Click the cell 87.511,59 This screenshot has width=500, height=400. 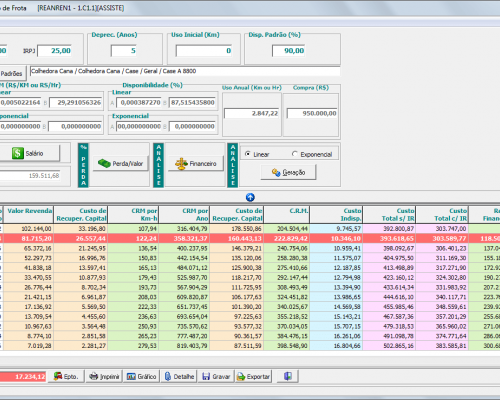237,346
